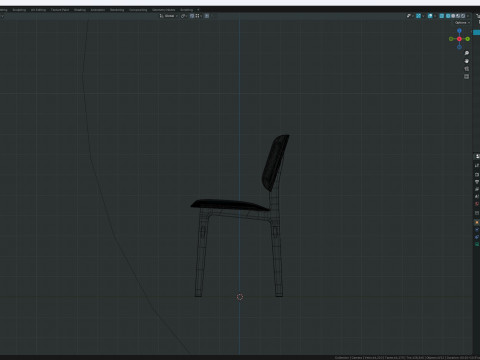The height and width of the screenshot is (360, 480).
Task: Switch to the Geometry Nodes workspace tab
Action: (x=163, y=10)
